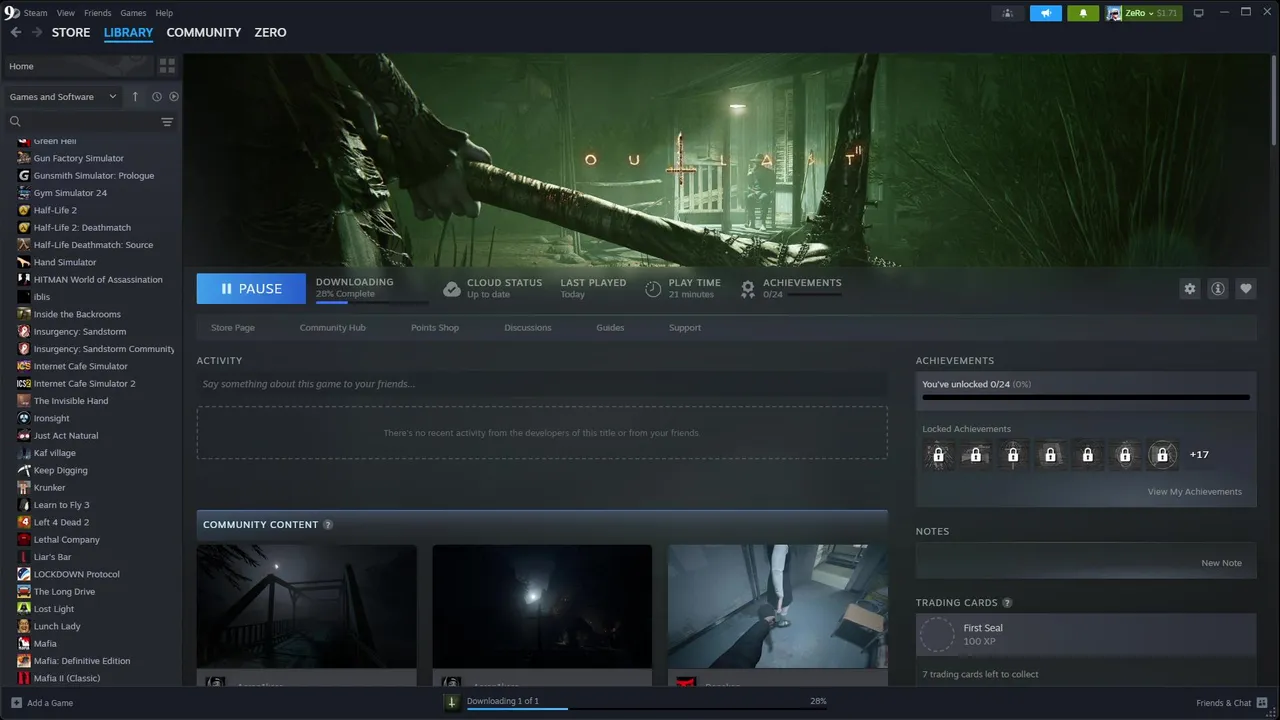The height and width of the screenshot is (720, 1280).
Task: Click the 28% Complete downloading progress bar
Action: 371,302
